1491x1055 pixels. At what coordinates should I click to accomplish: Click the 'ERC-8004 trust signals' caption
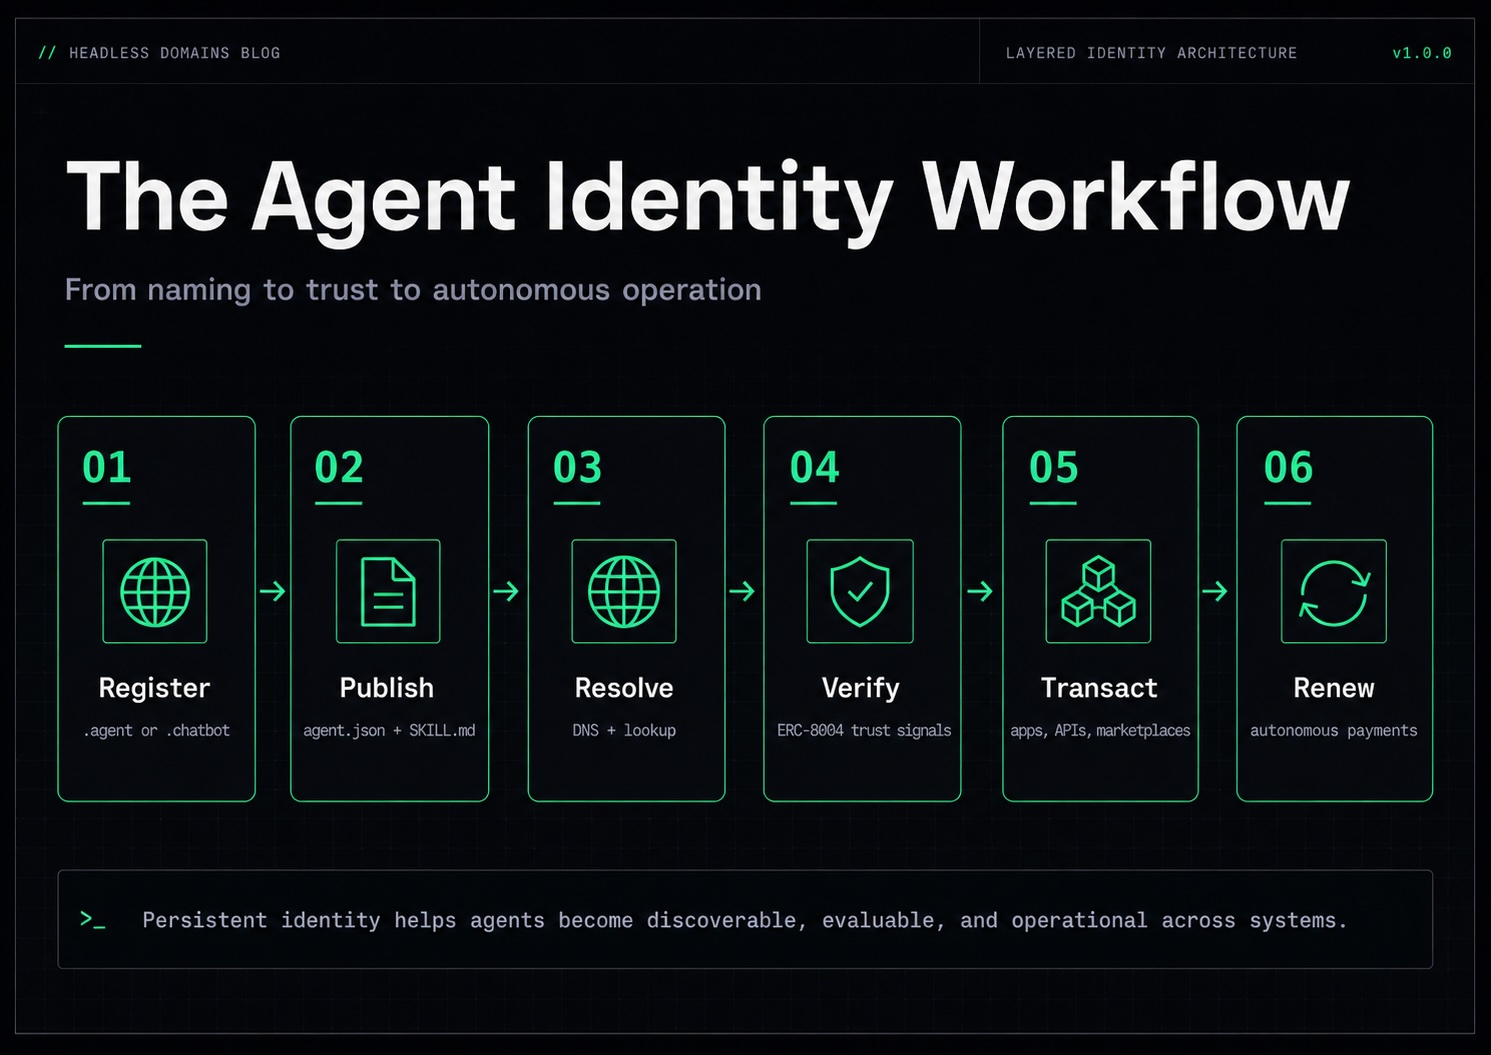click(864, 731)
